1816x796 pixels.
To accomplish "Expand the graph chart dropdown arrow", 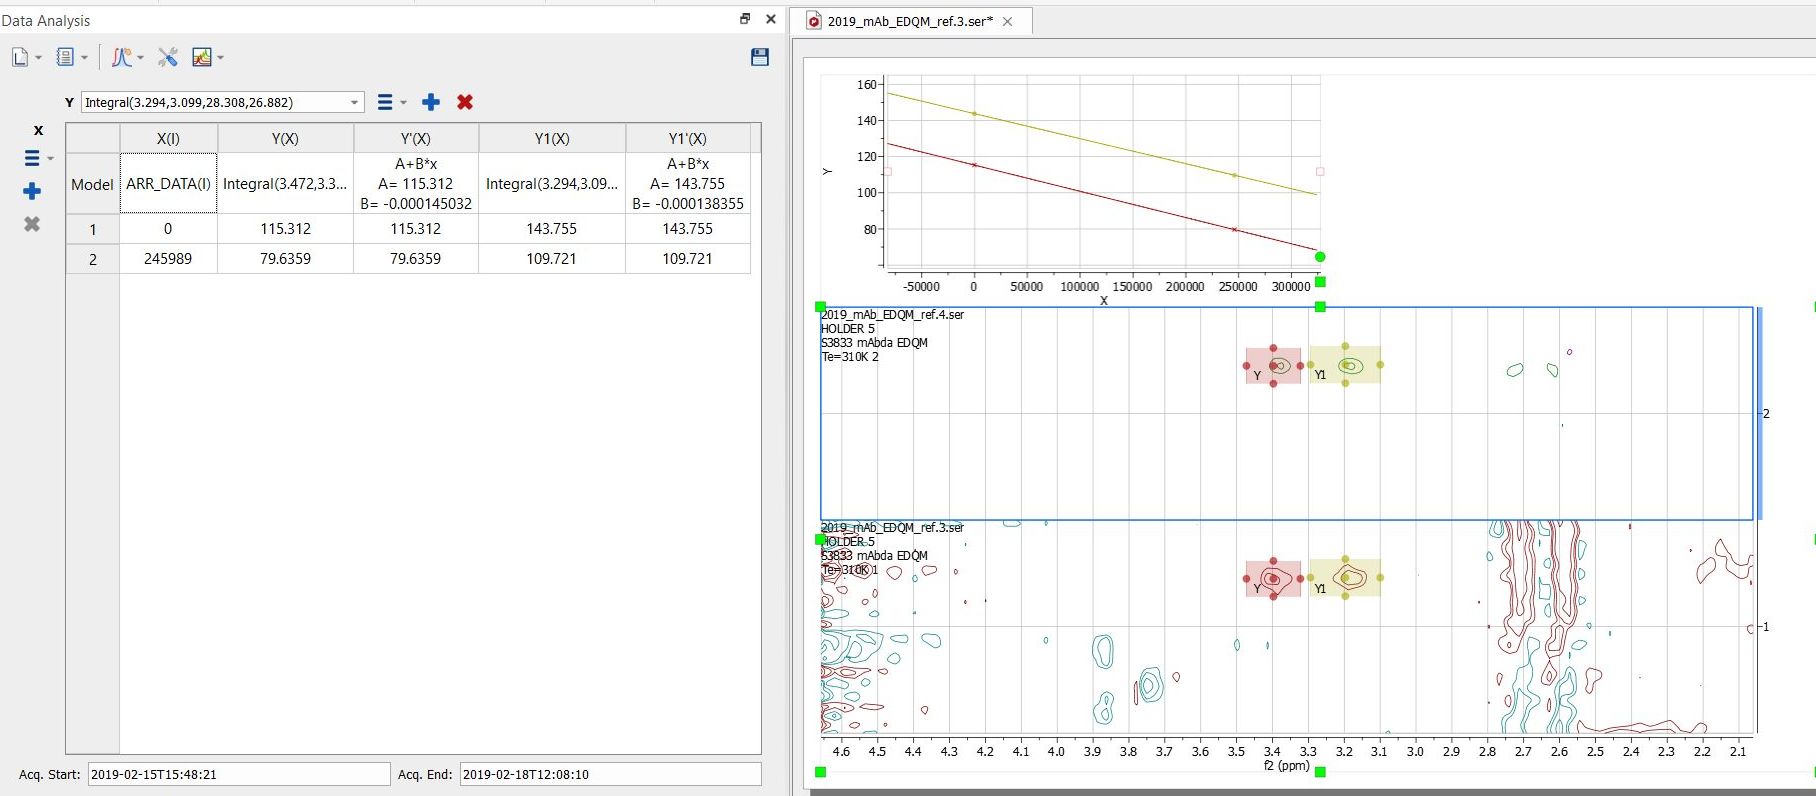I will pos(220,58).
